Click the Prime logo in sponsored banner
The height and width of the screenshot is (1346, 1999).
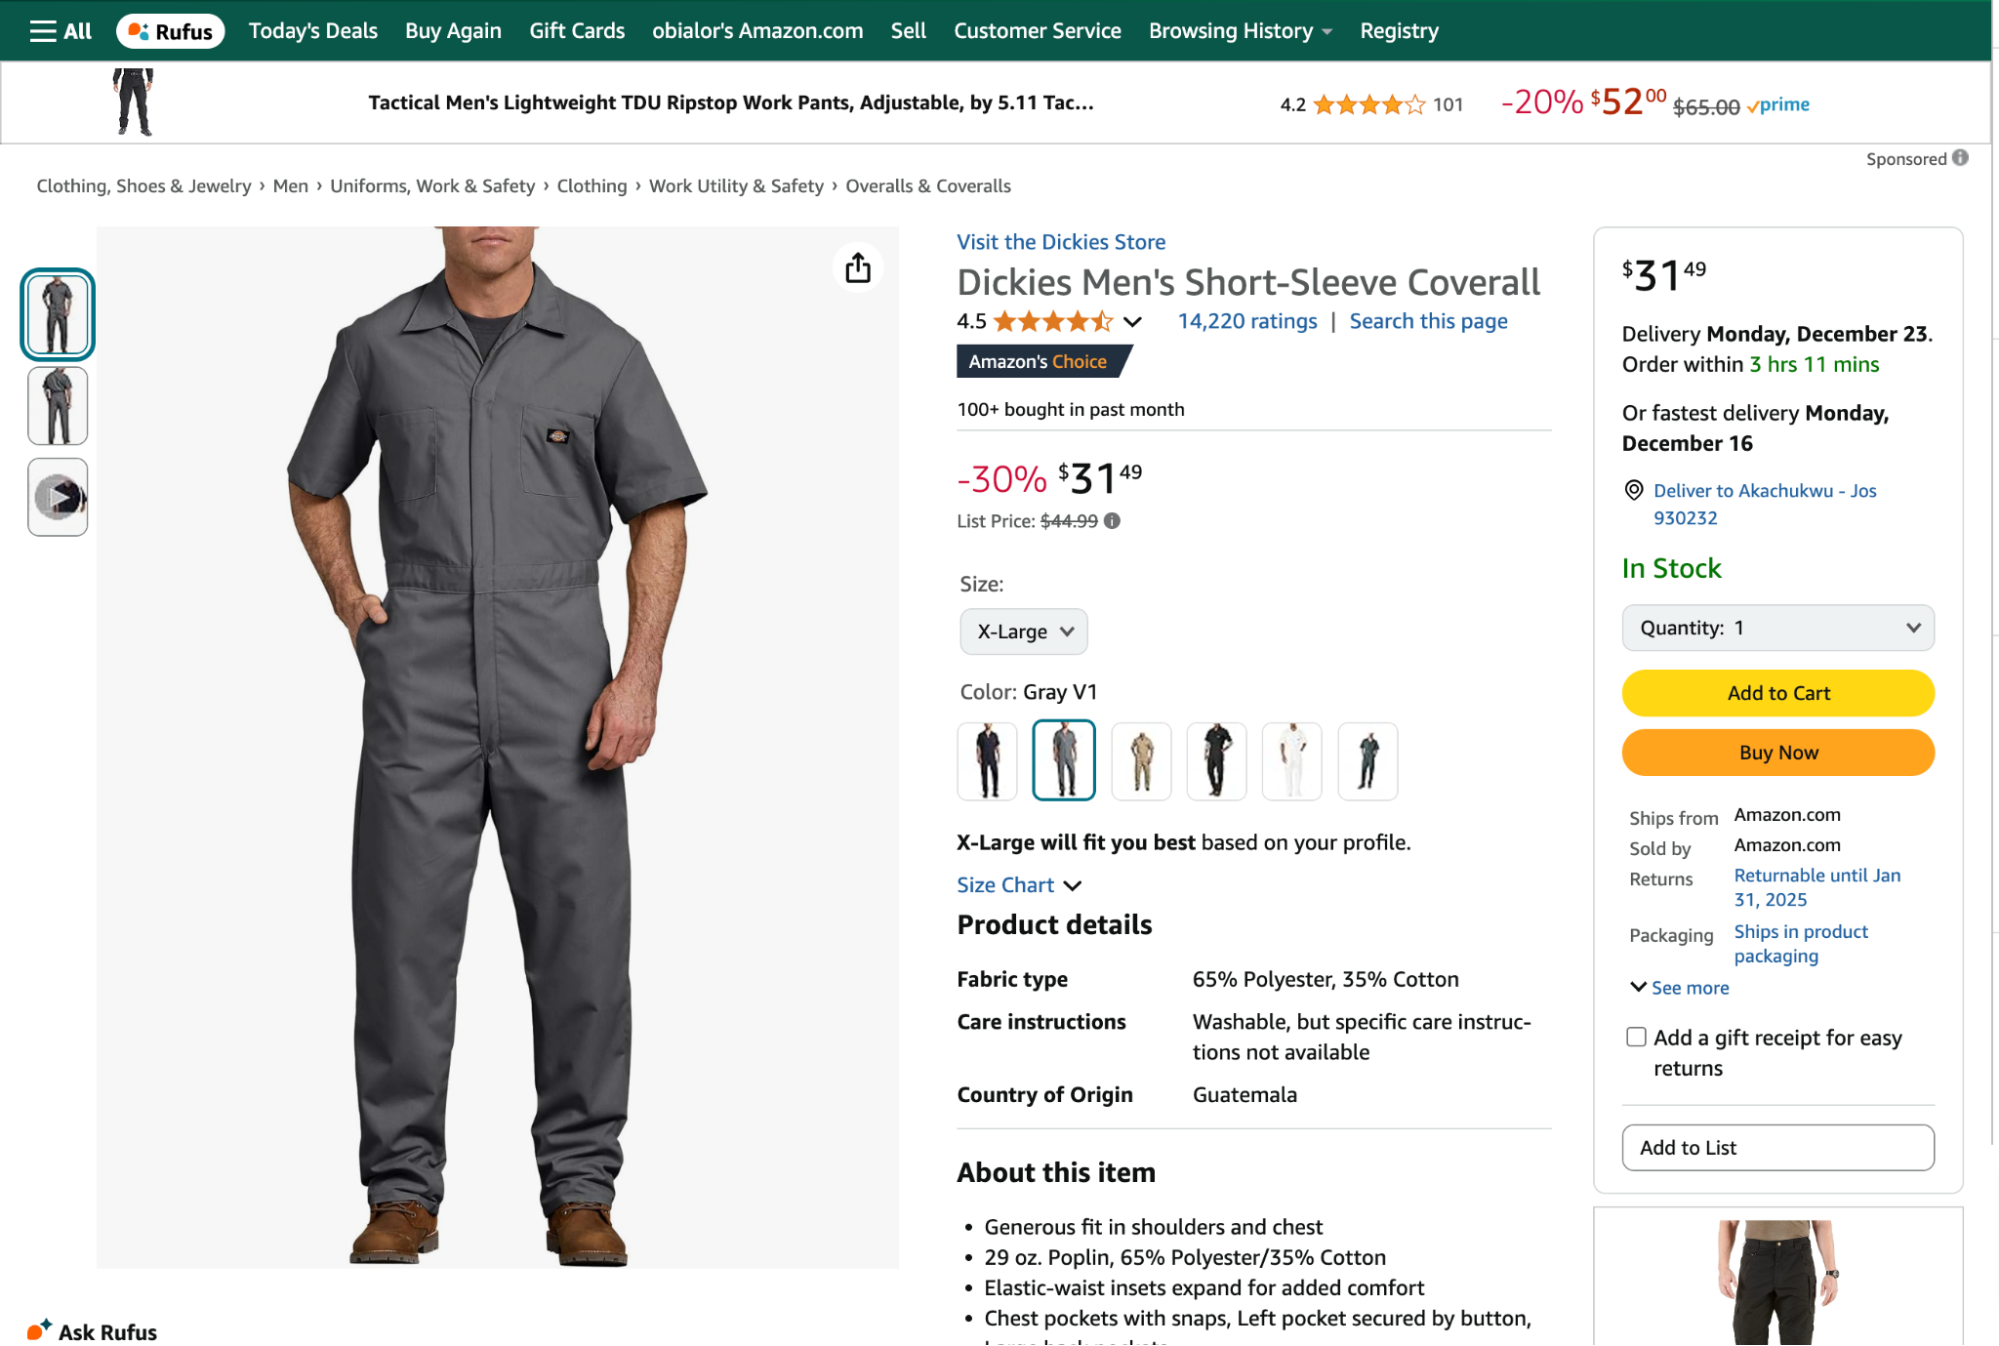1779,104
